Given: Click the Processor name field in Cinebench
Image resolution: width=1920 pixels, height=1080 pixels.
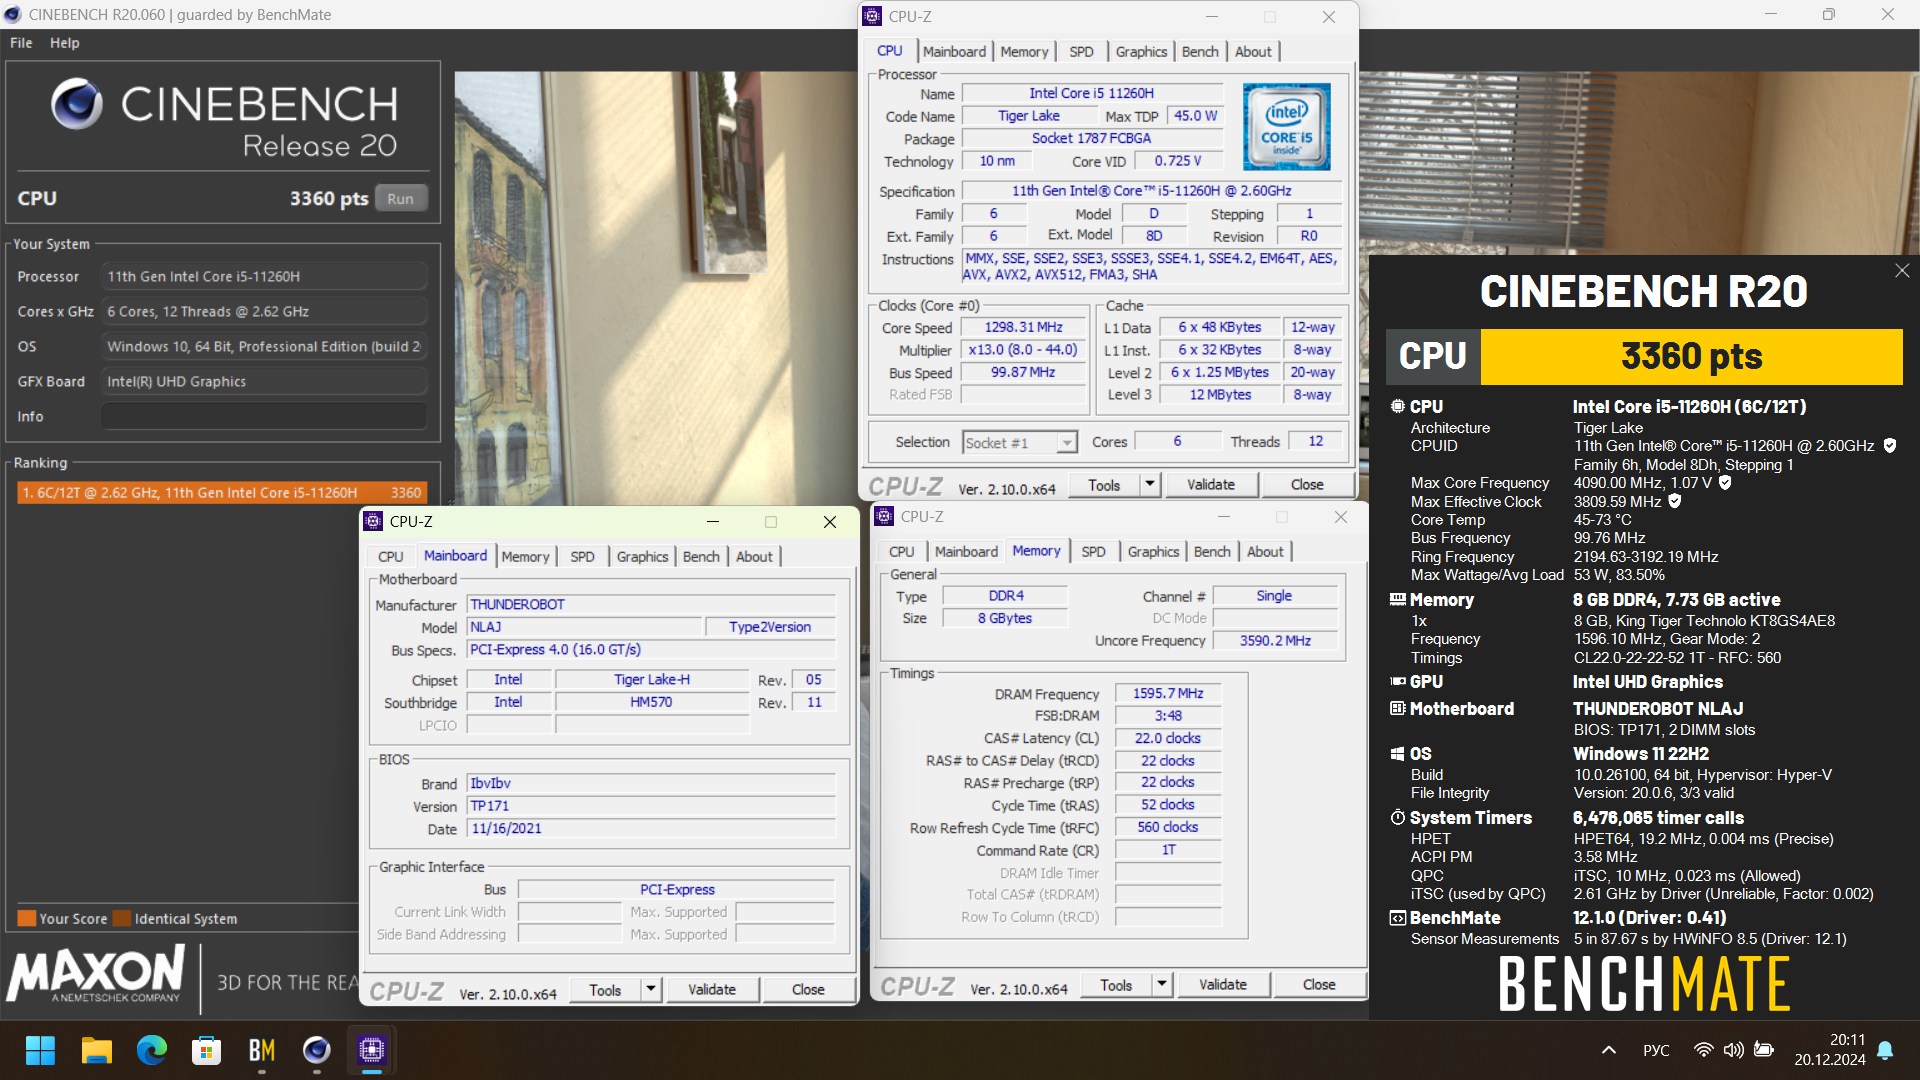Looking at the screenshot, I should (x=264, y=277).
